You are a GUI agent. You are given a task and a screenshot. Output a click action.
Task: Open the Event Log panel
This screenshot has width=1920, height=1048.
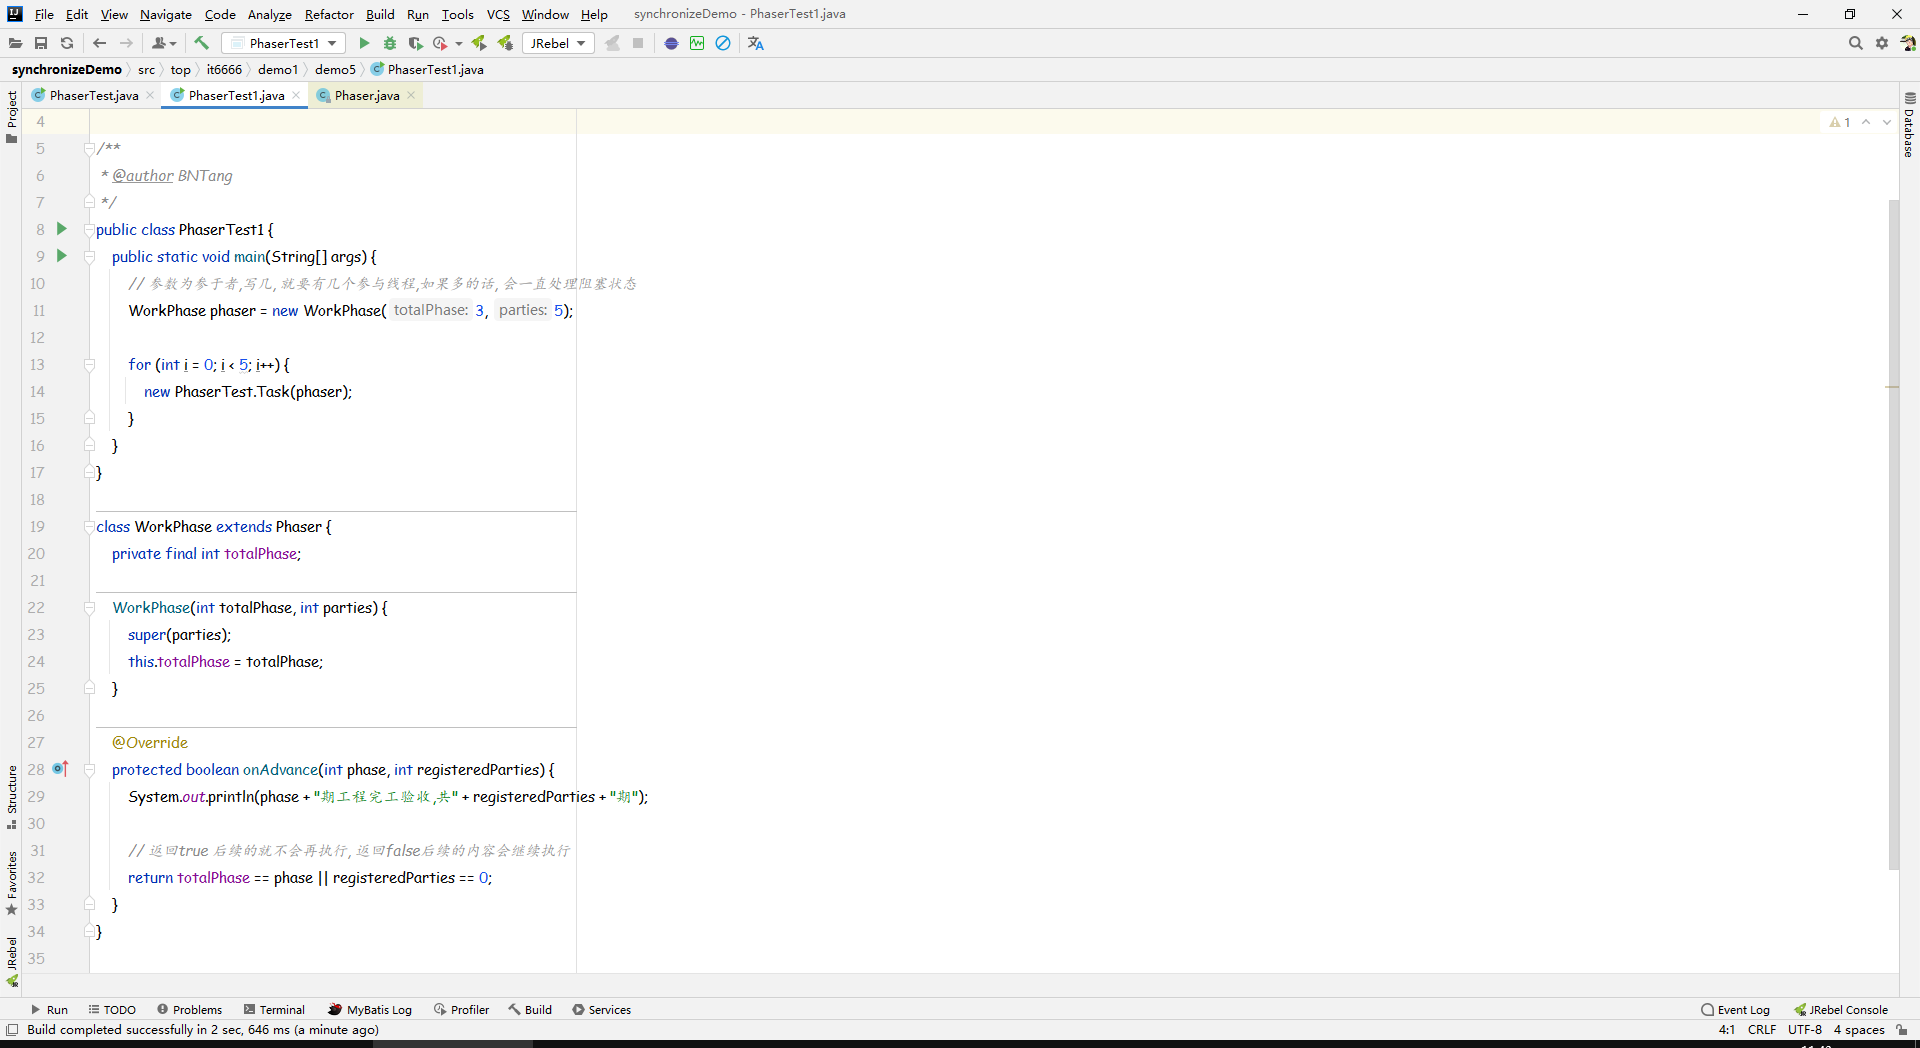tap(1735, 1010)
